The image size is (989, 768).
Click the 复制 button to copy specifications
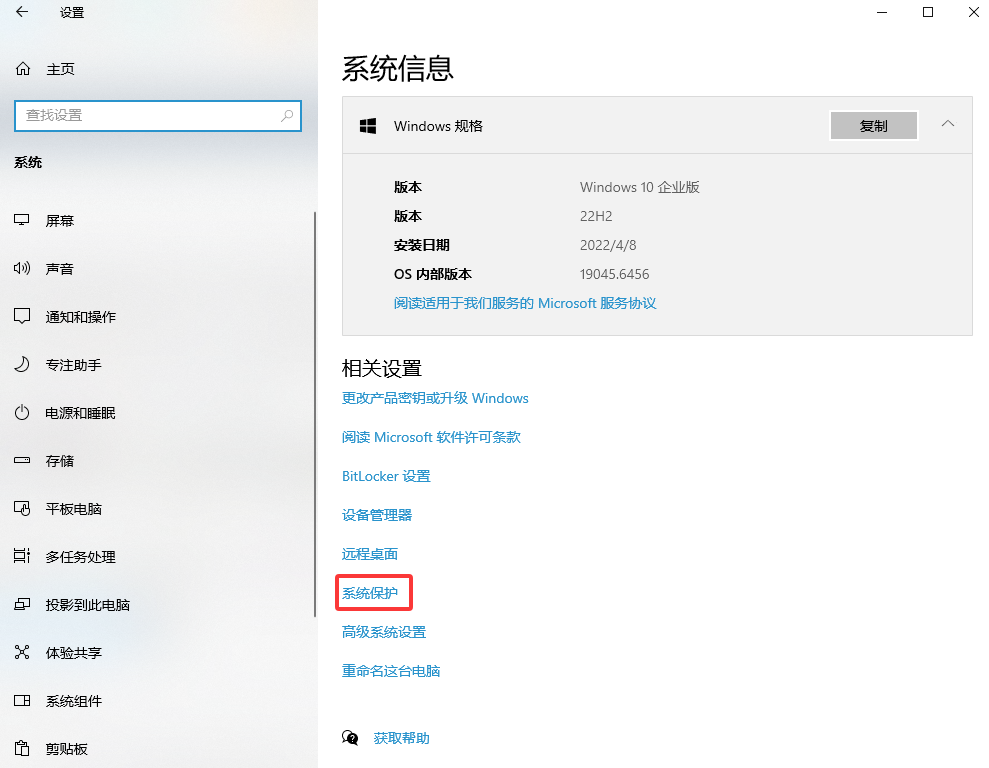[x=873, y=125]
